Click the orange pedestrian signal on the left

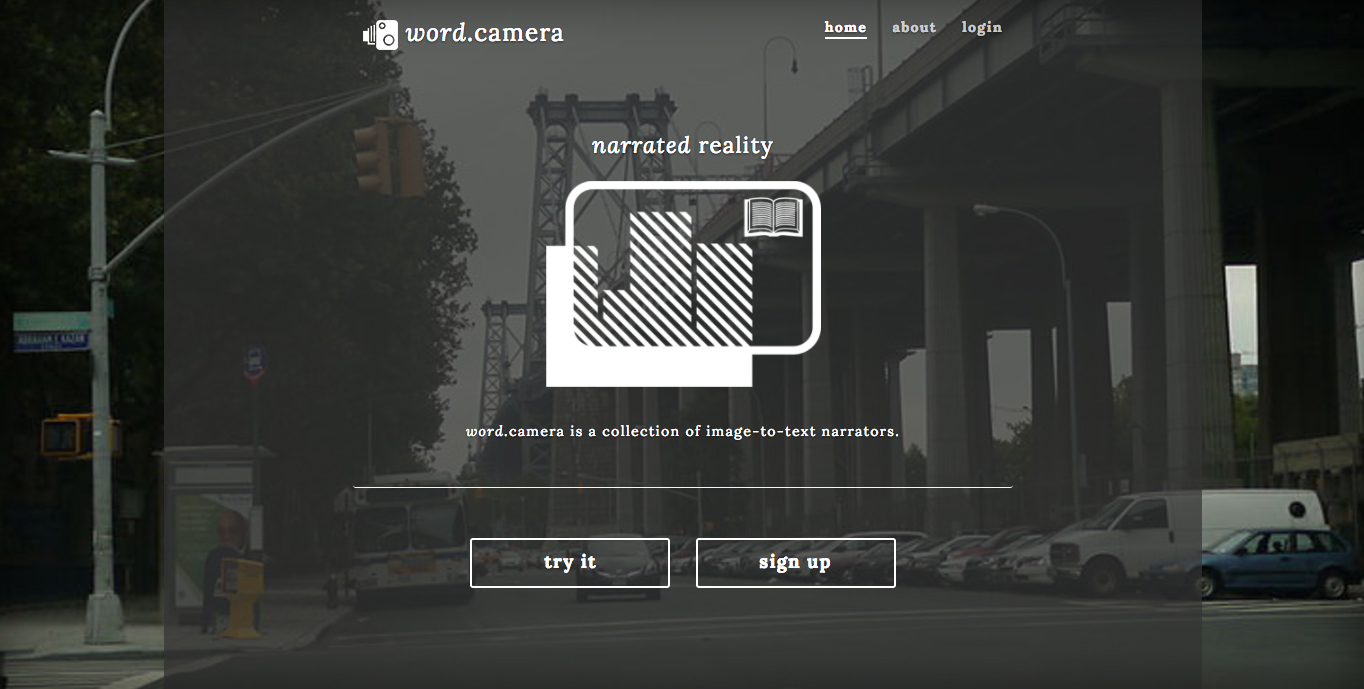[62, 435]
